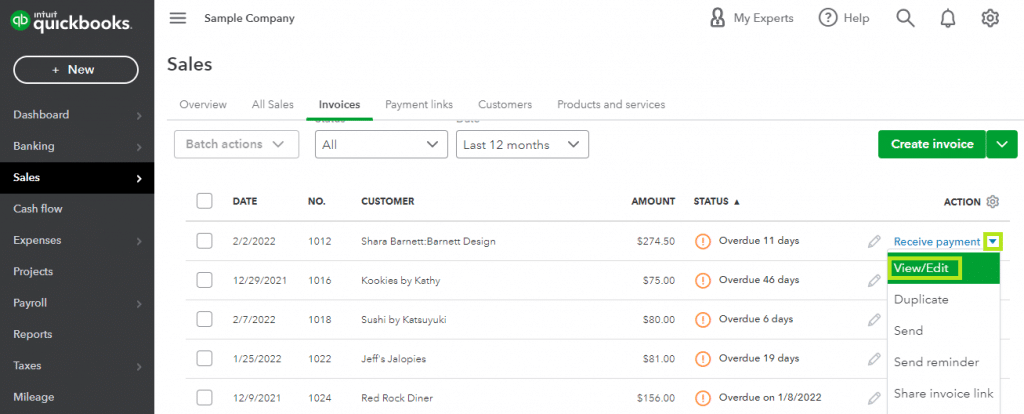Image resolution: width=1024 pixels, height=414 pixels.
Task: Sort by the CUSTOMER column header
Action: click(388, 202)
